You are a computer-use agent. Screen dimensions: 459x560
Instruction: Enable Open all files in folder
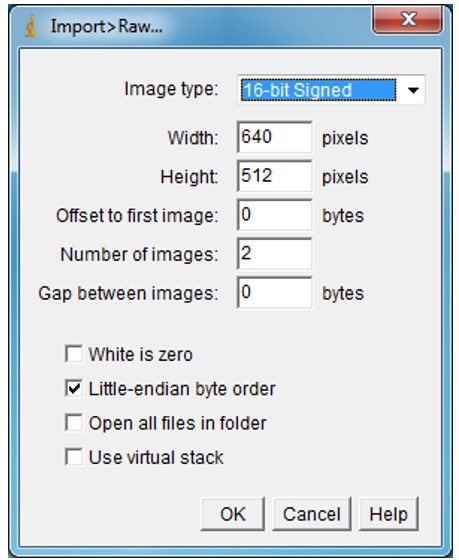[x=74, y=422]
